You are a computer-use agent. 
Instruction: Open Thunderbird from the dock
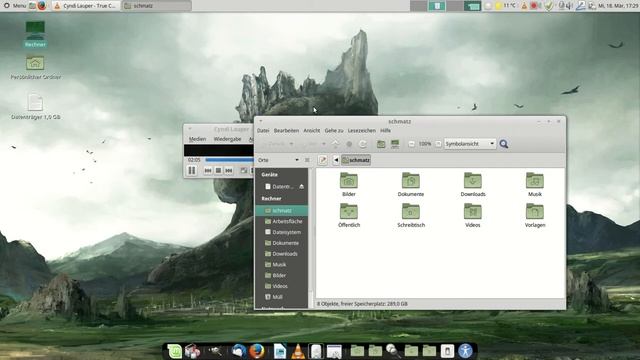(x=239, y=351)
